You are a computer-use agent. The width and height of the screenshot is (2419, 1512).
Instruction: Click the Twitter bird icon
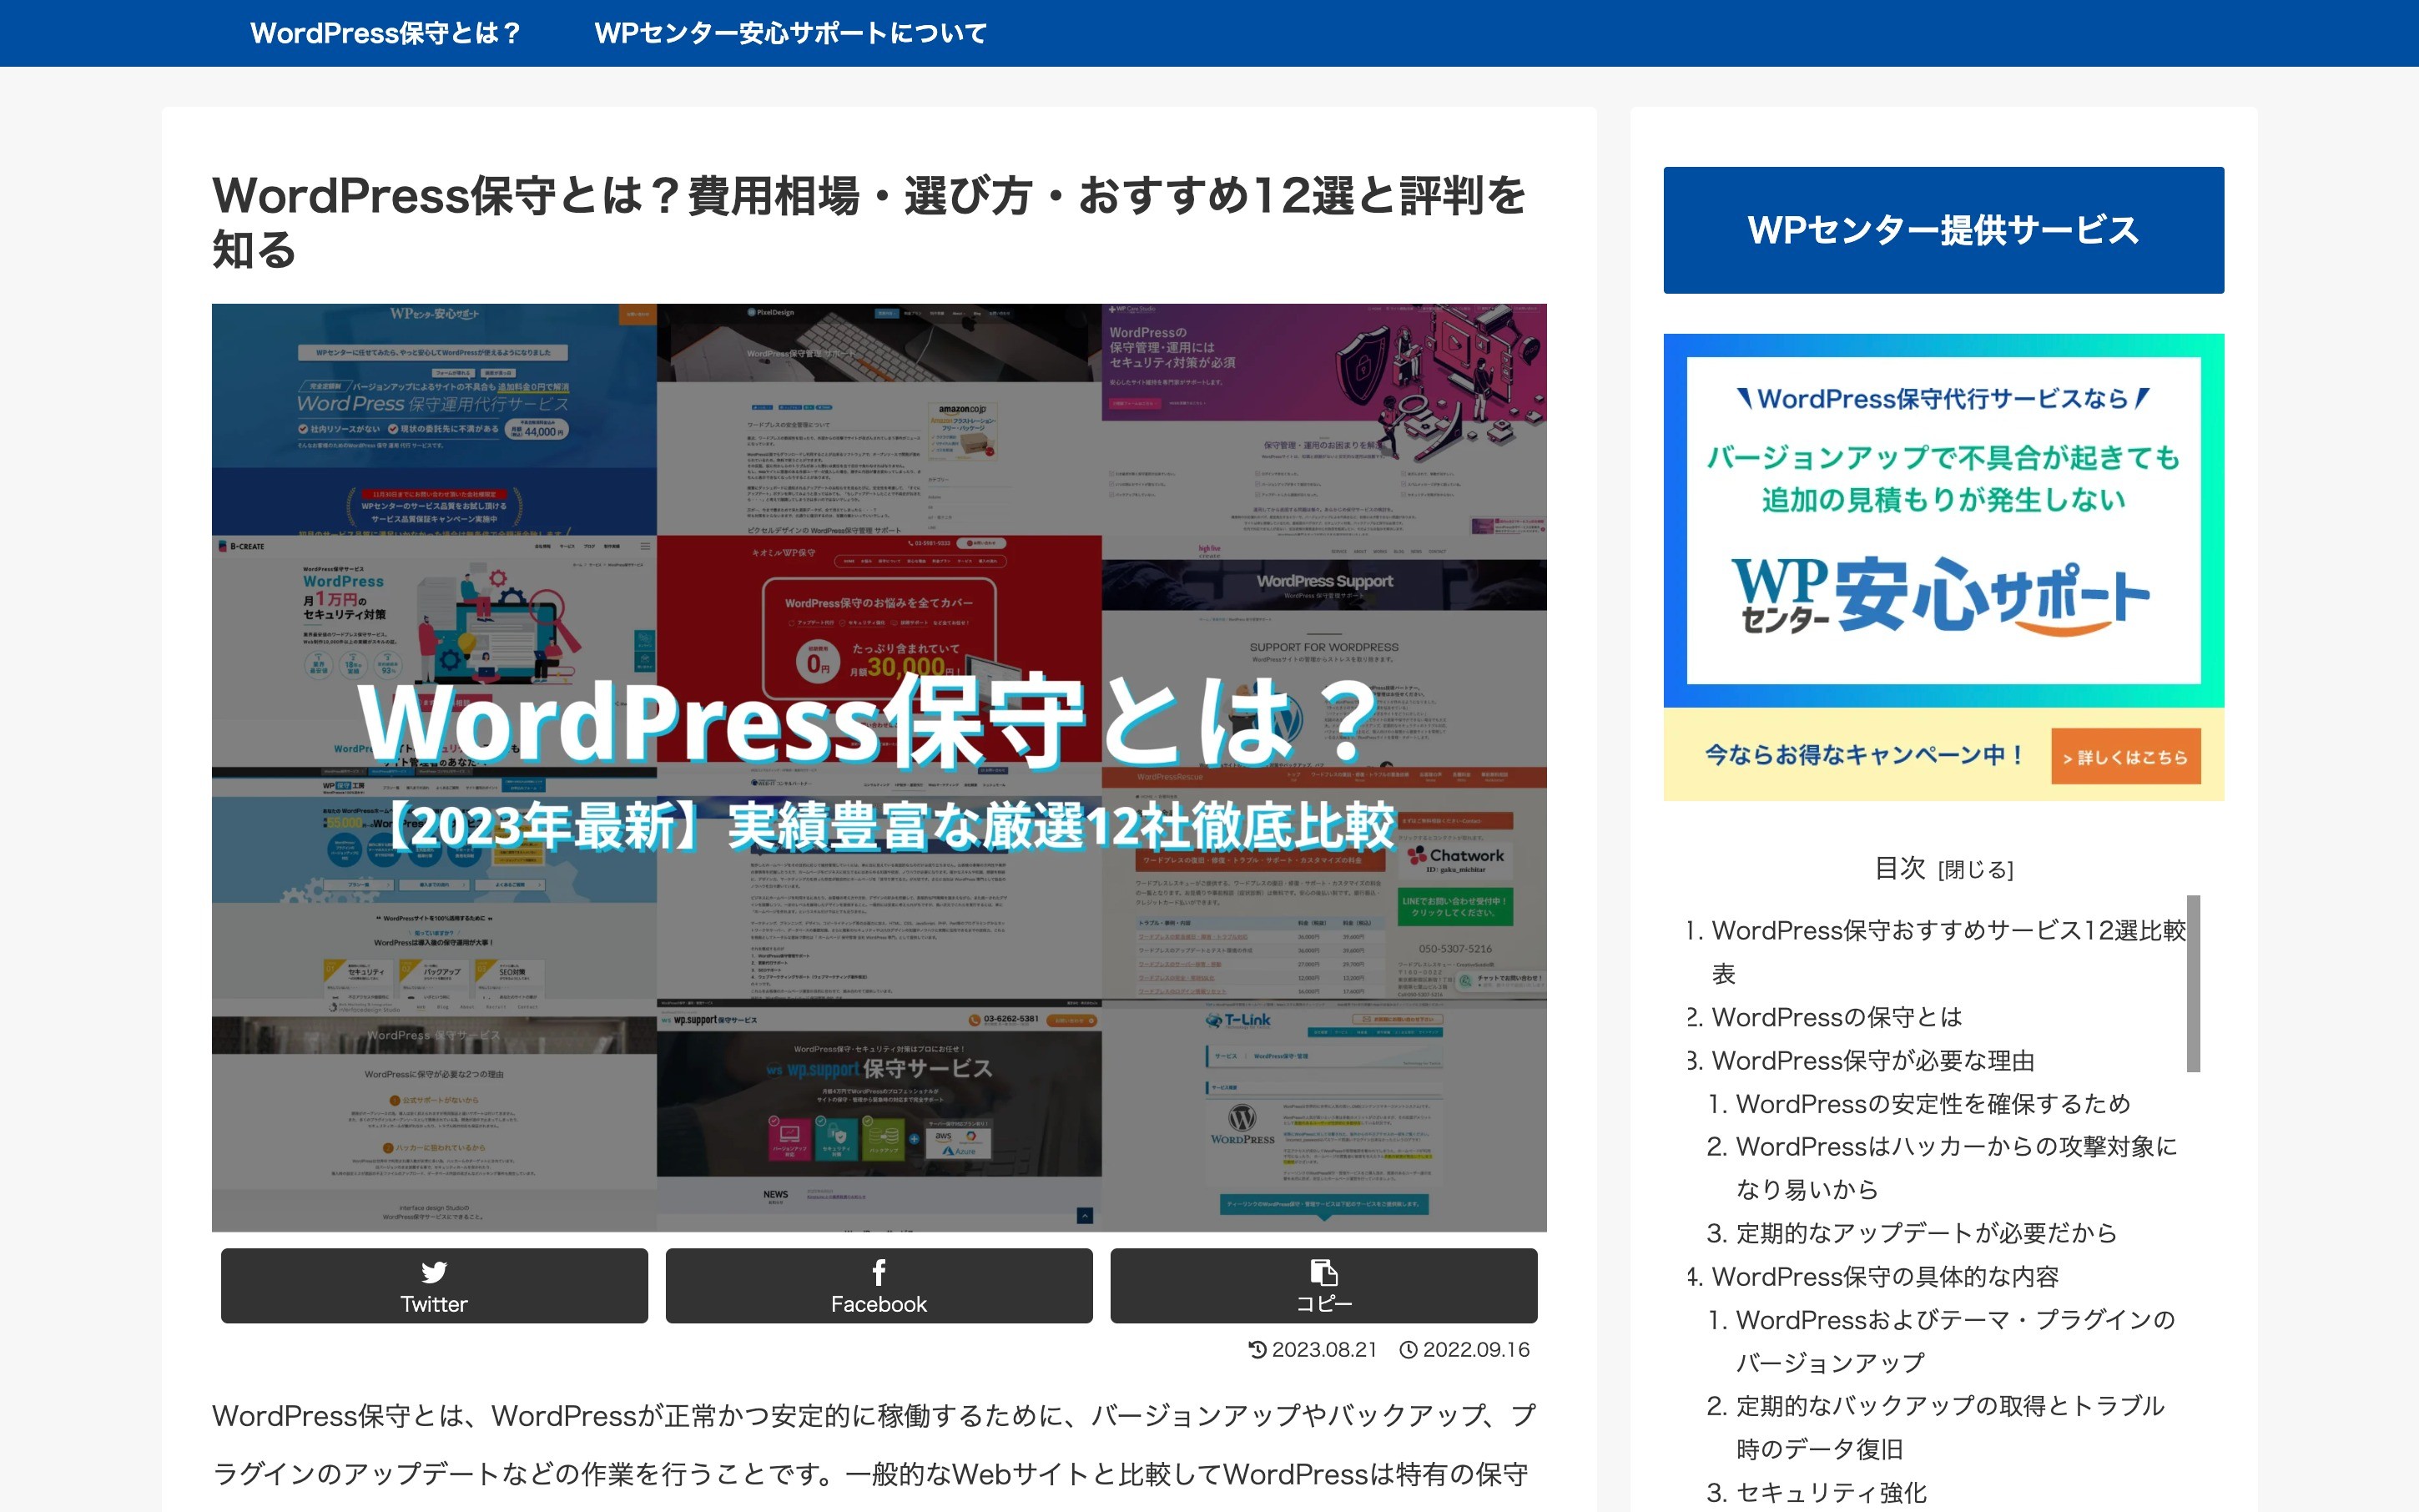[x=434, y=1272]
